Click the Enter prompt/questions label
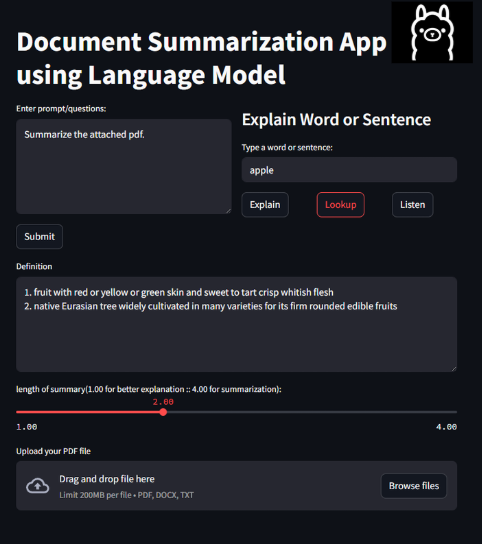Screen dimensions: 482x544 [61, 109]
